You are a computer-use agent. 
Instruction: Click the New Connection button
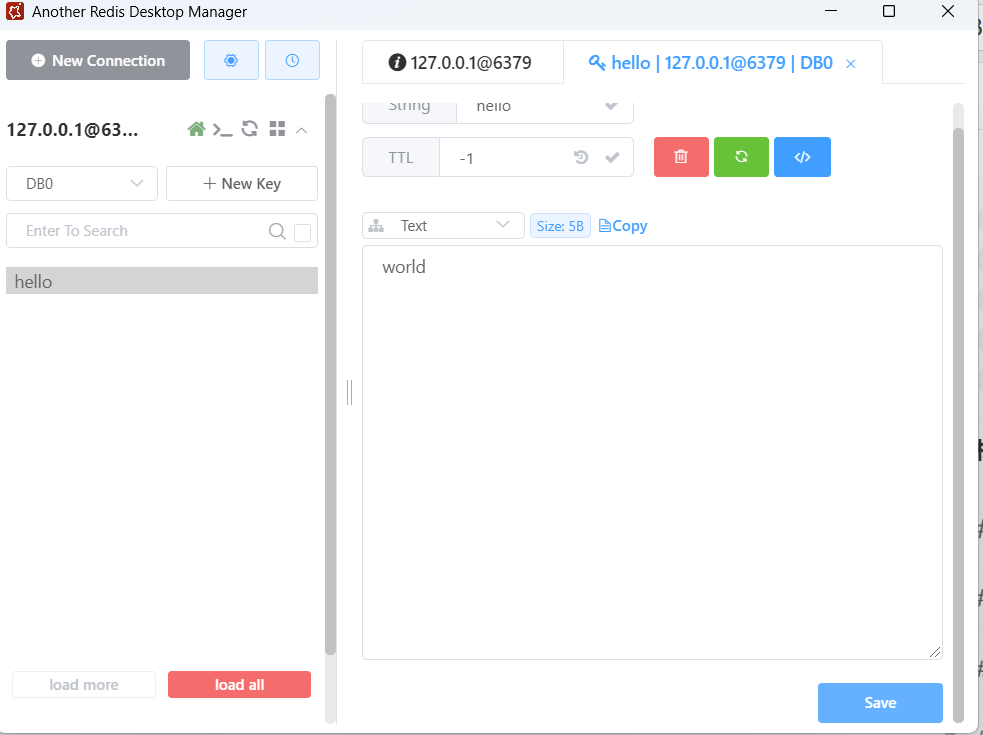click(x=98, y=60)
